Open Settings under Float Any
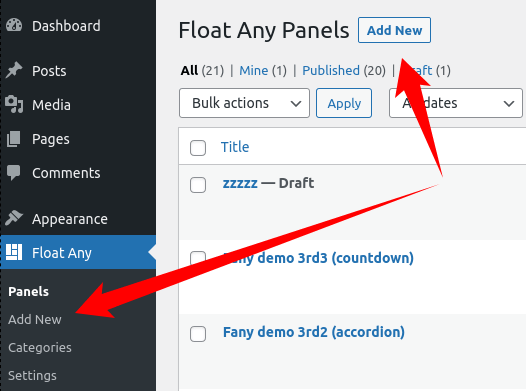This screenshot has width=526, height=391. tap(32, 376)
